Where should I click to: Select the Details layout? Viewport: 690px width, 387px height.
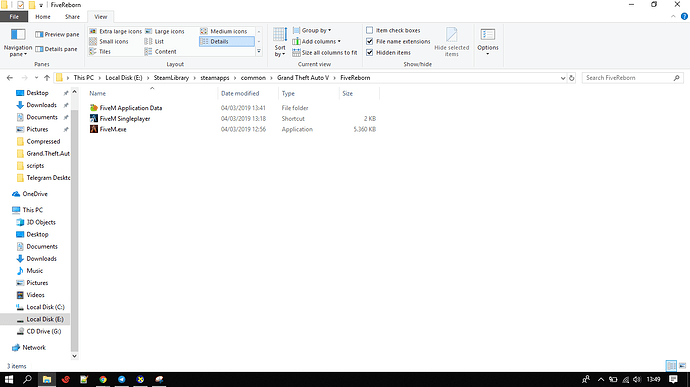coord(227,41)
